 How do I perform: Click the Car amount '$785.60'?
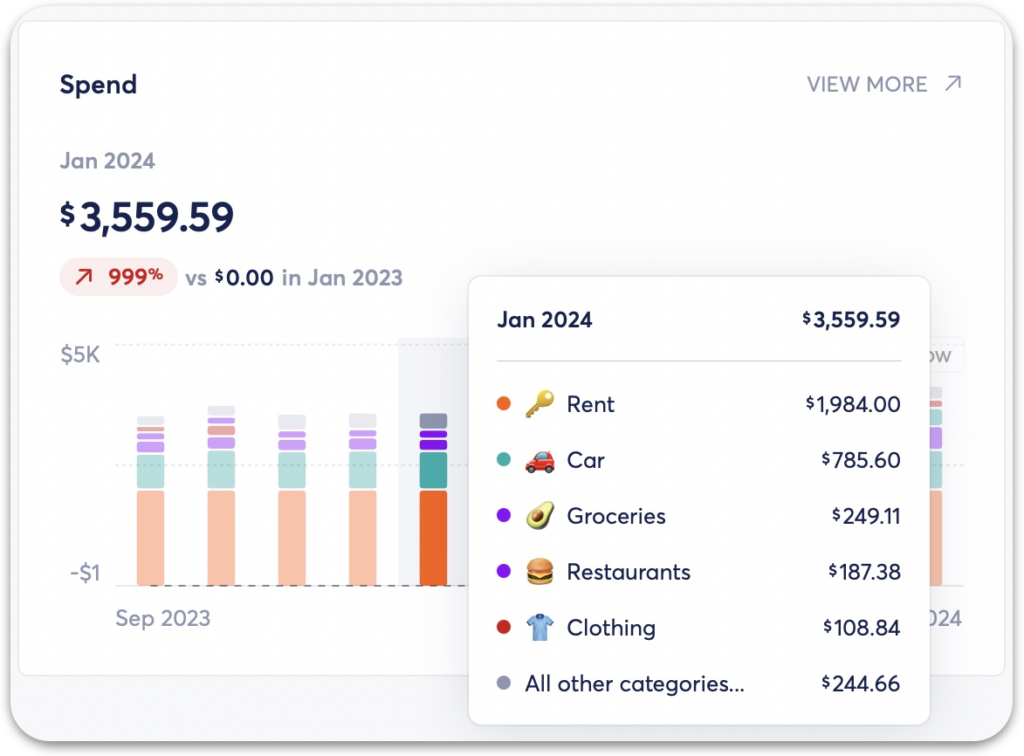click(x=861, y=460)
